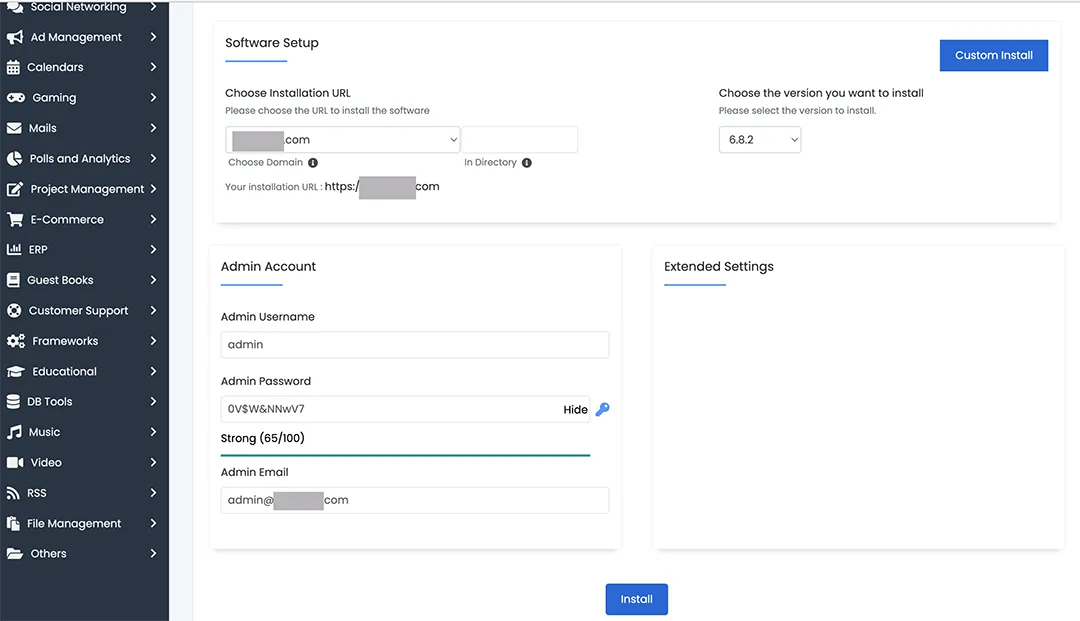
Task: Click the Polls and Analytics pie chart icon
Action: click(x=14, y=158)
